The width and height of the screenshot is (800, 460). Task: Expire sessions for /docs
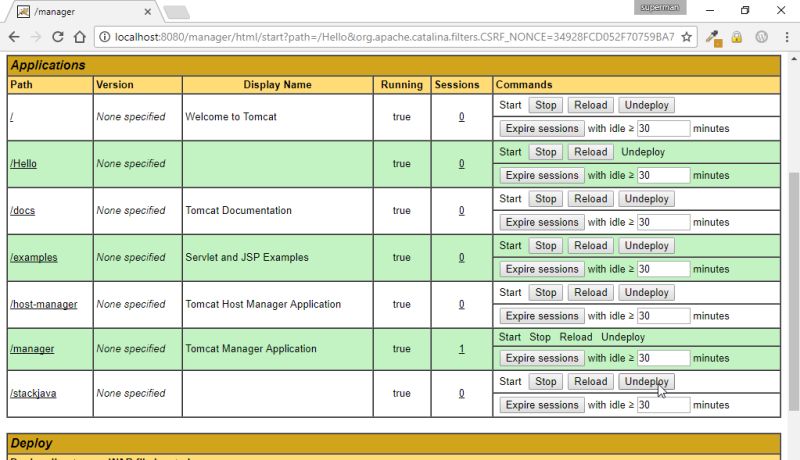pos(542,222)
